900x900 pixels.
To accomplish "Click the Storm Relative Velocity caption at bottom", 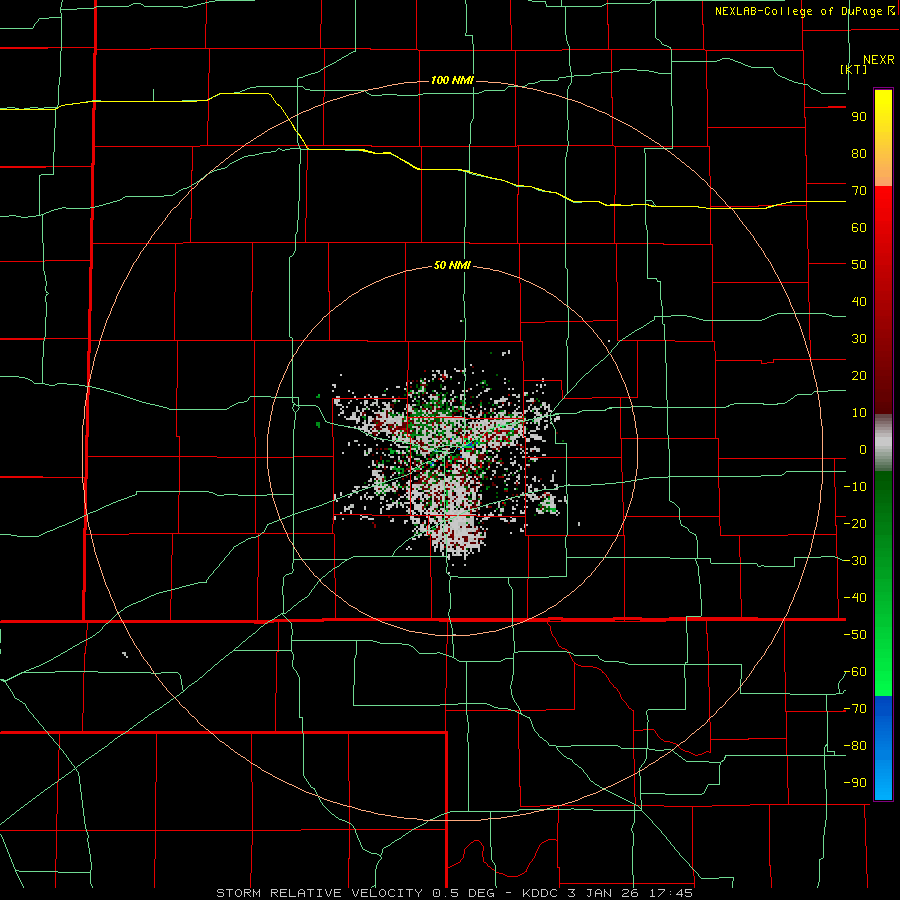I will pyautogui.click(x=454, y=893).
